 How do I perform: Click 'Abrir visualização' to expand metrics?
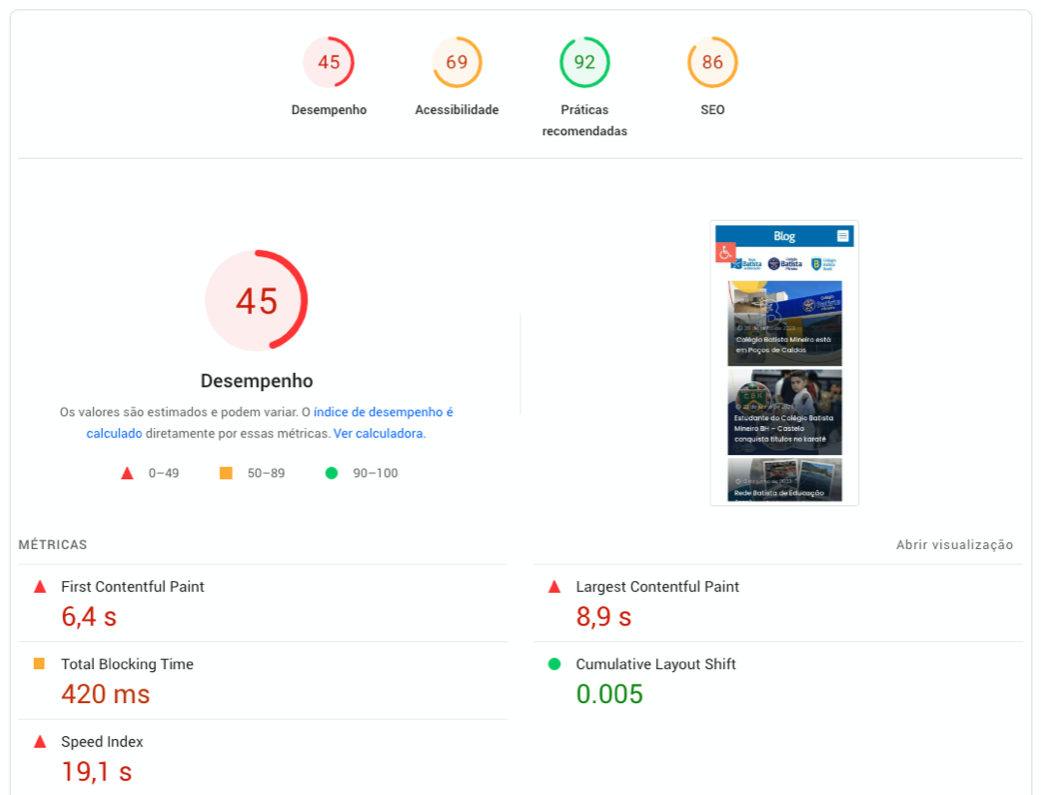click(x=954, y=545)
